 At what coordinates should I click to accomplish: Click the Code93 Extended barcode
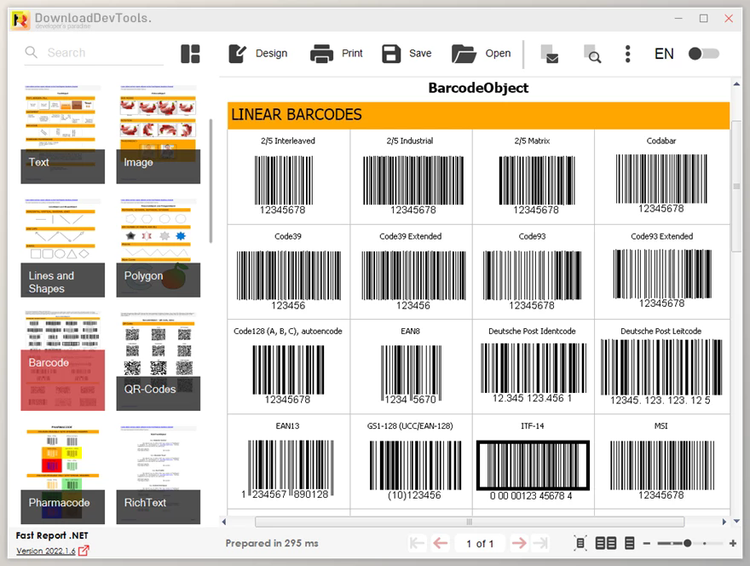pos(662,279)
